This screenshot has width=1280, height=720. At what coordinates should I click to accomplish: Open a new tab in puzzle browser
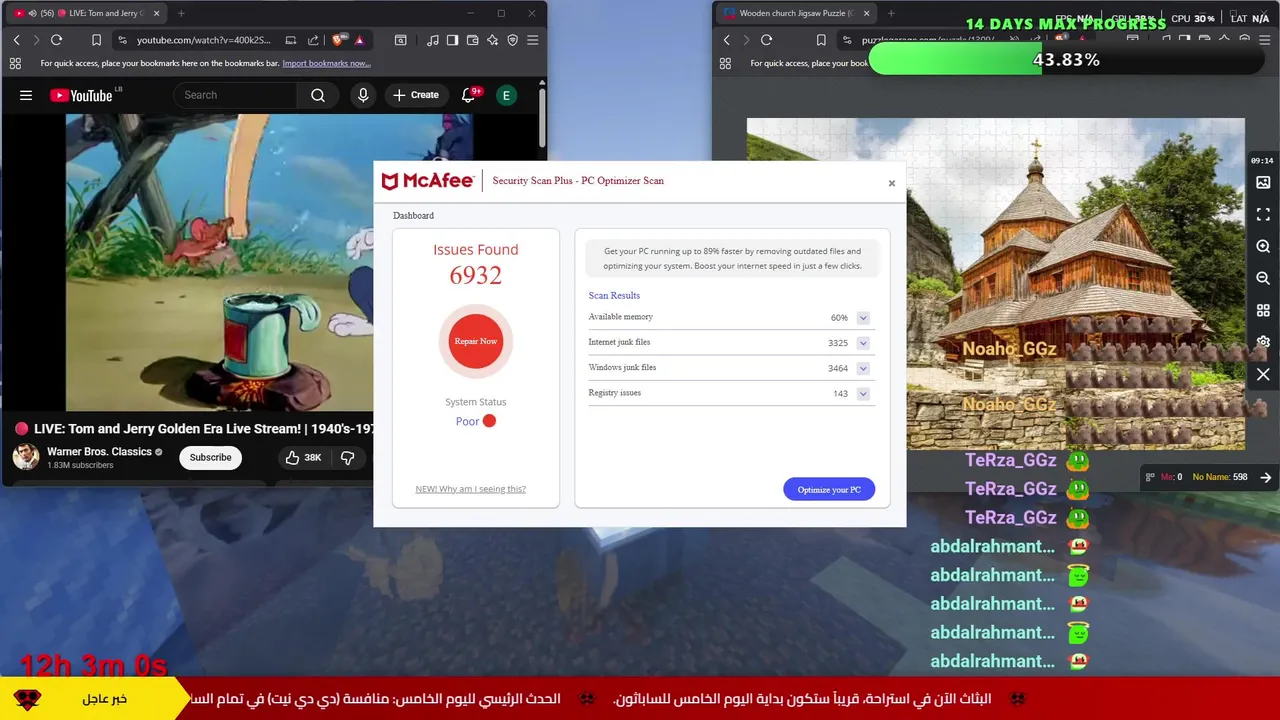(x=891, y=13)
